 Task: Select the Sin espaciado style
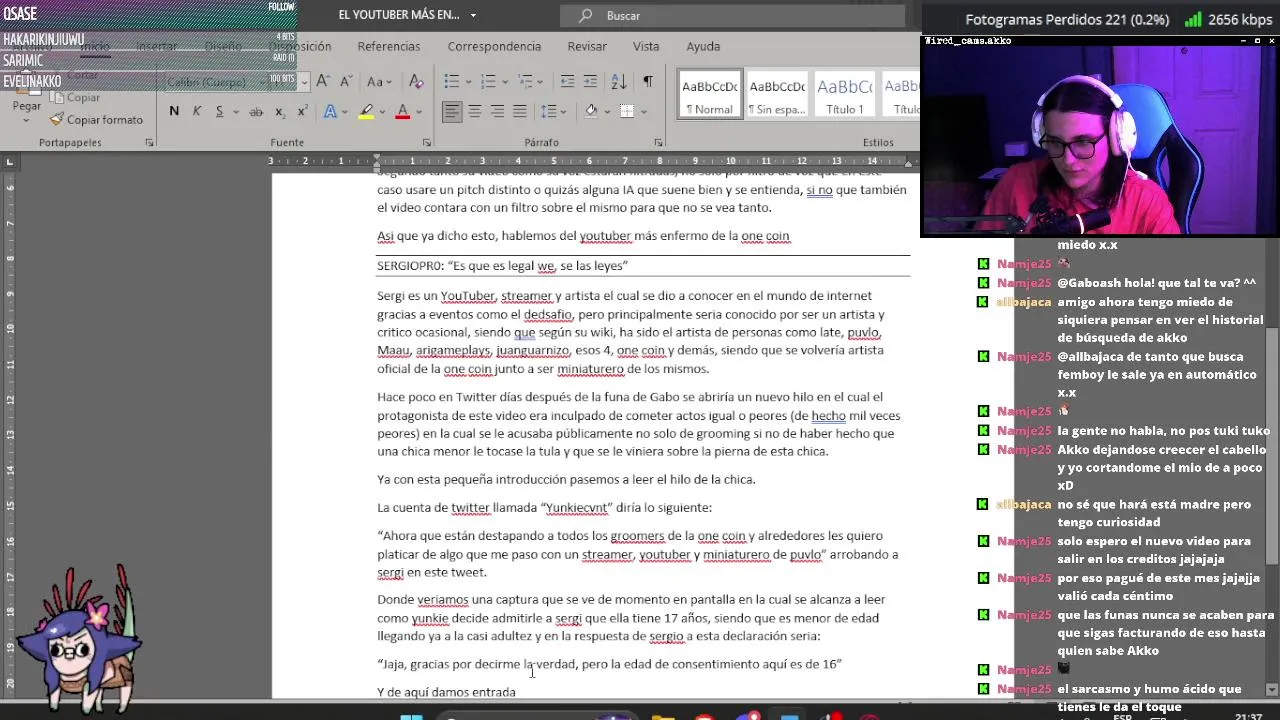click(x=777, y=95)
